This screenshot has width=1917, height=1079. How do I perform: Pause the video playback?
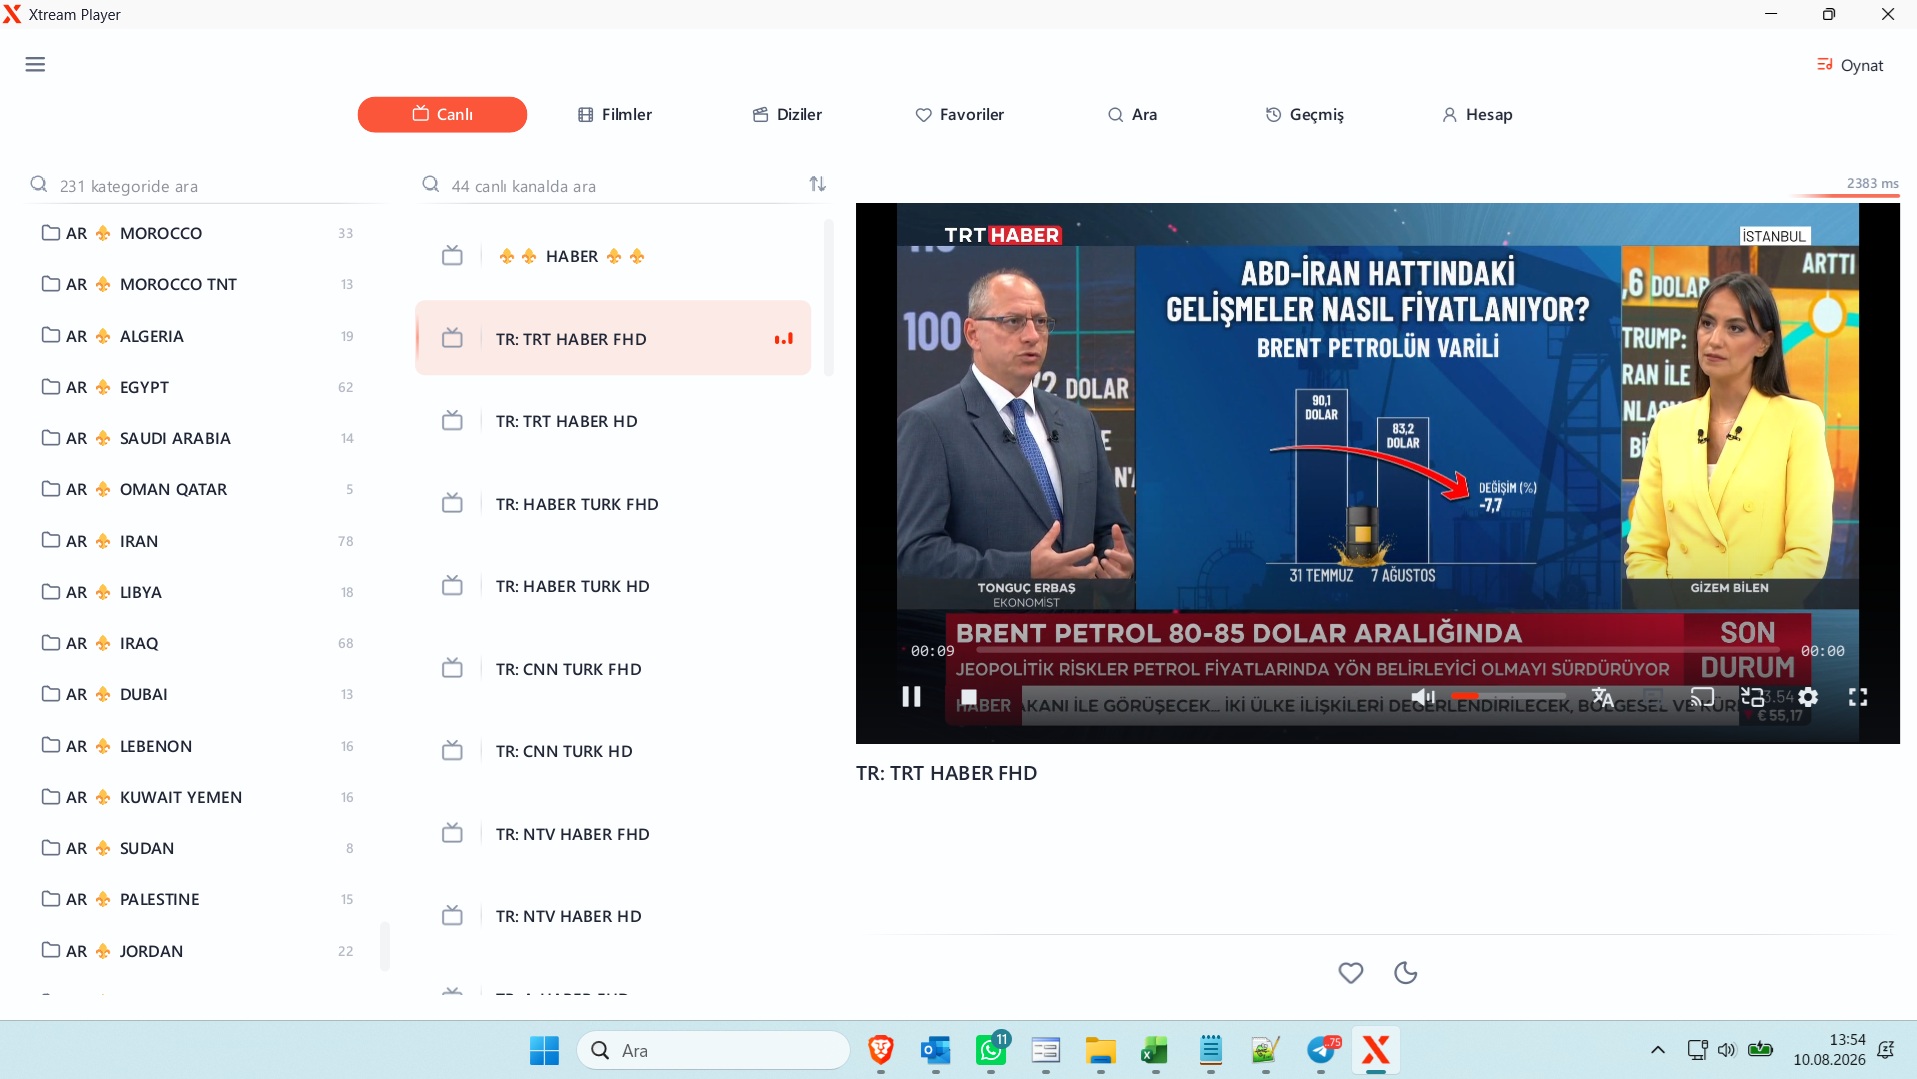click(x=911, y=697)
